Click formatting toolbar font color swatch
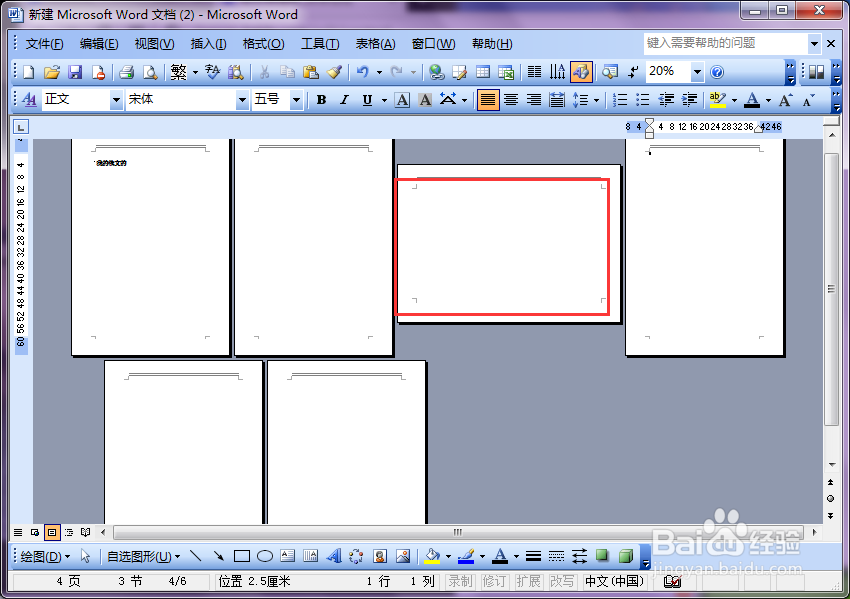The image size is (850, 599). click(752, 100)
